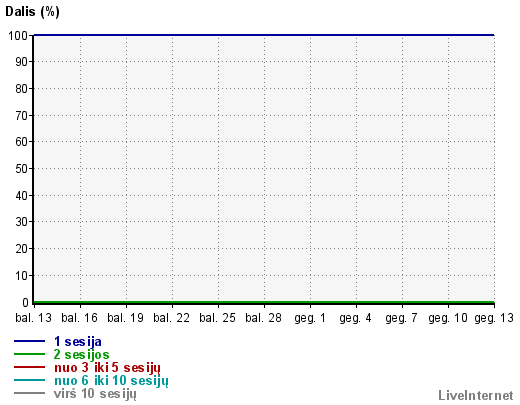Viewport: 520px width, 405px height.
Task: Select the "virš 10 sesijų" legend label
Action: [x=95, y=394]
